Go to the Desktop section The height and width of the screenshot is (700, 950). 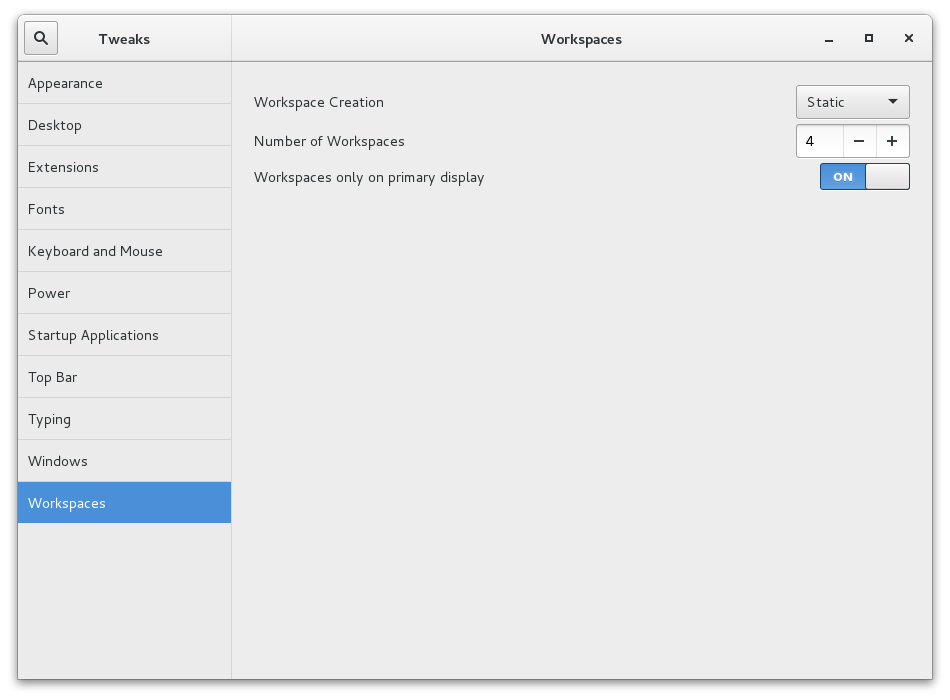(124, 125)
